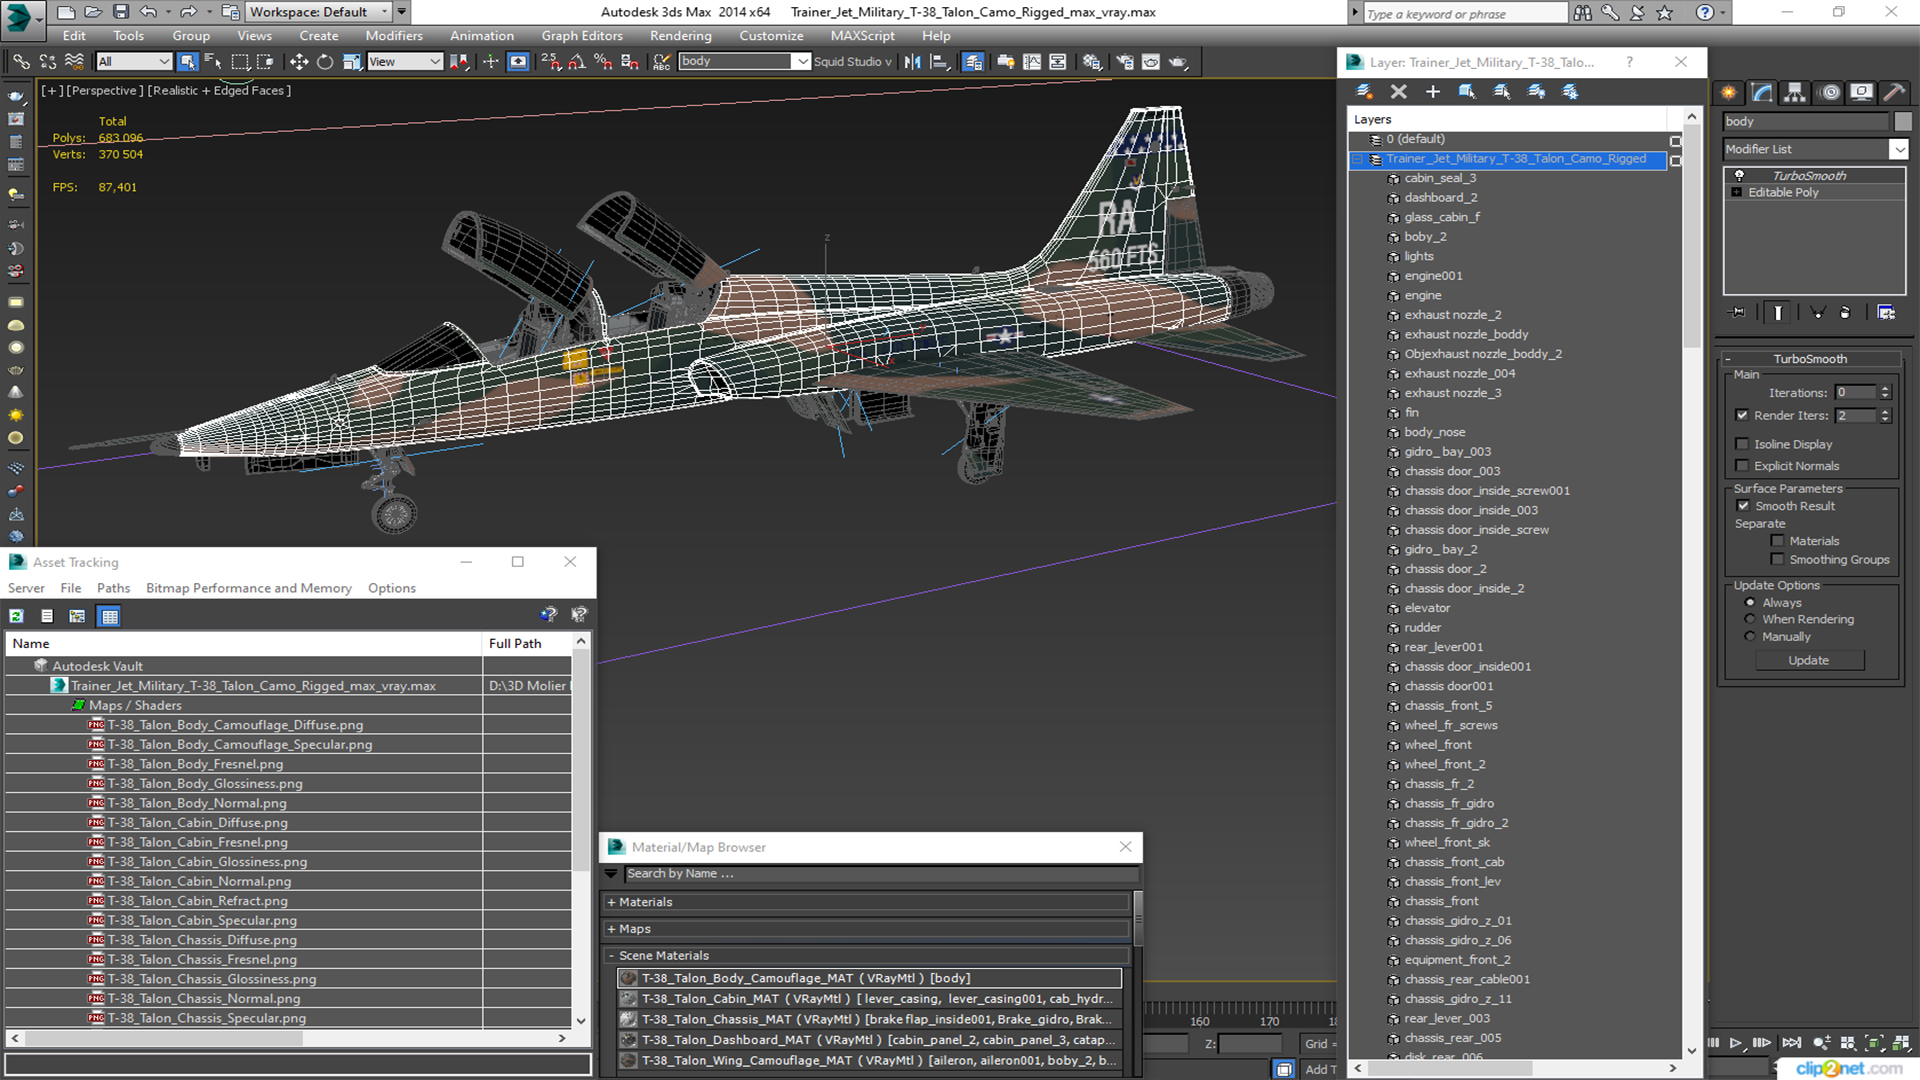This screenshot has height=1080, width=1920.
Task: Toggle the Explicit Normals checkbox
Action: (x=1743, y=466)
